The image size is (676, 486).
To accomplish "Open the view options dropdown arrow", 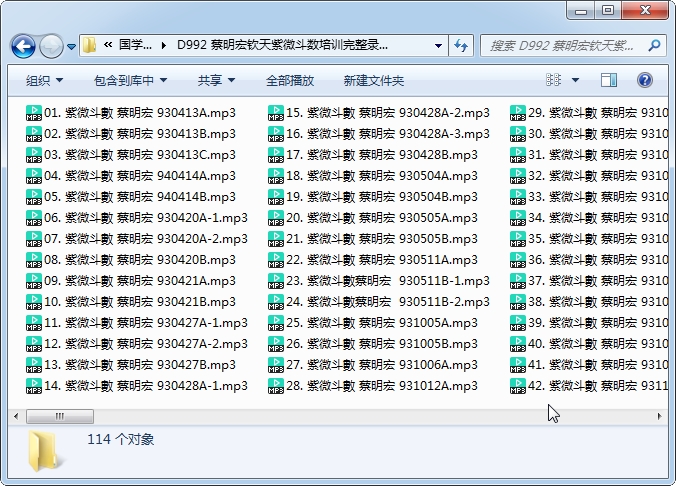I will pos(575,80).
